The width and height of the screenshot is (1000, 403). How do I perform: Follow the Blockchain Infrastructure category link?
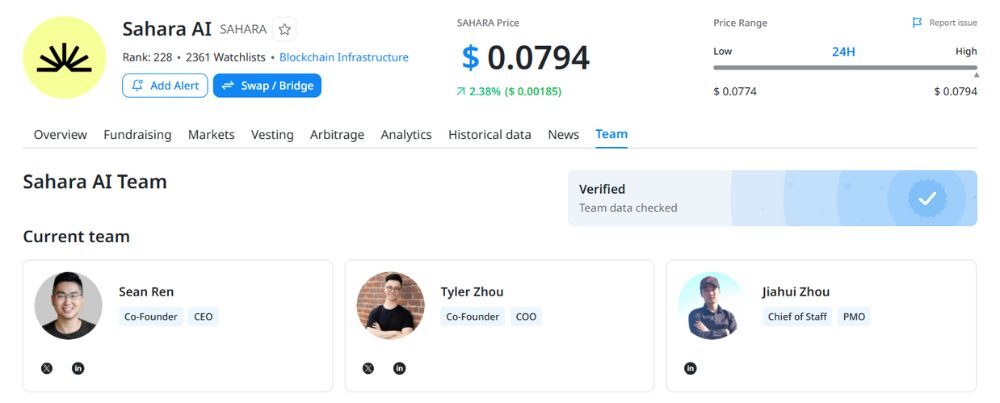[344, 58]
